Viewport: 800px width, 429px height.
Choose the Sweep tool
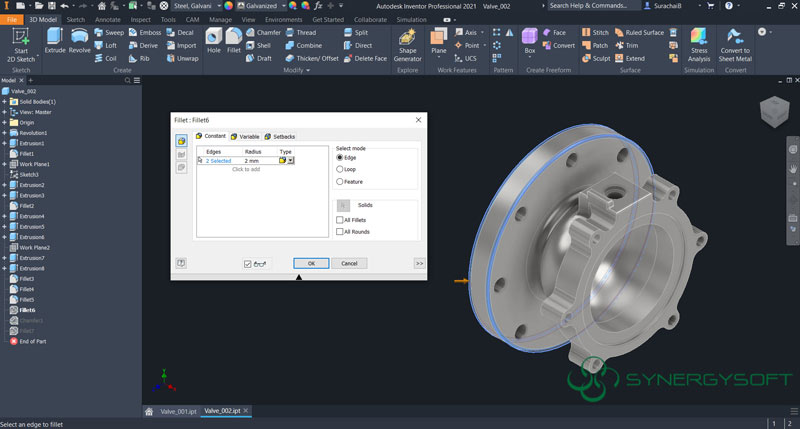(x=109, y=32)
